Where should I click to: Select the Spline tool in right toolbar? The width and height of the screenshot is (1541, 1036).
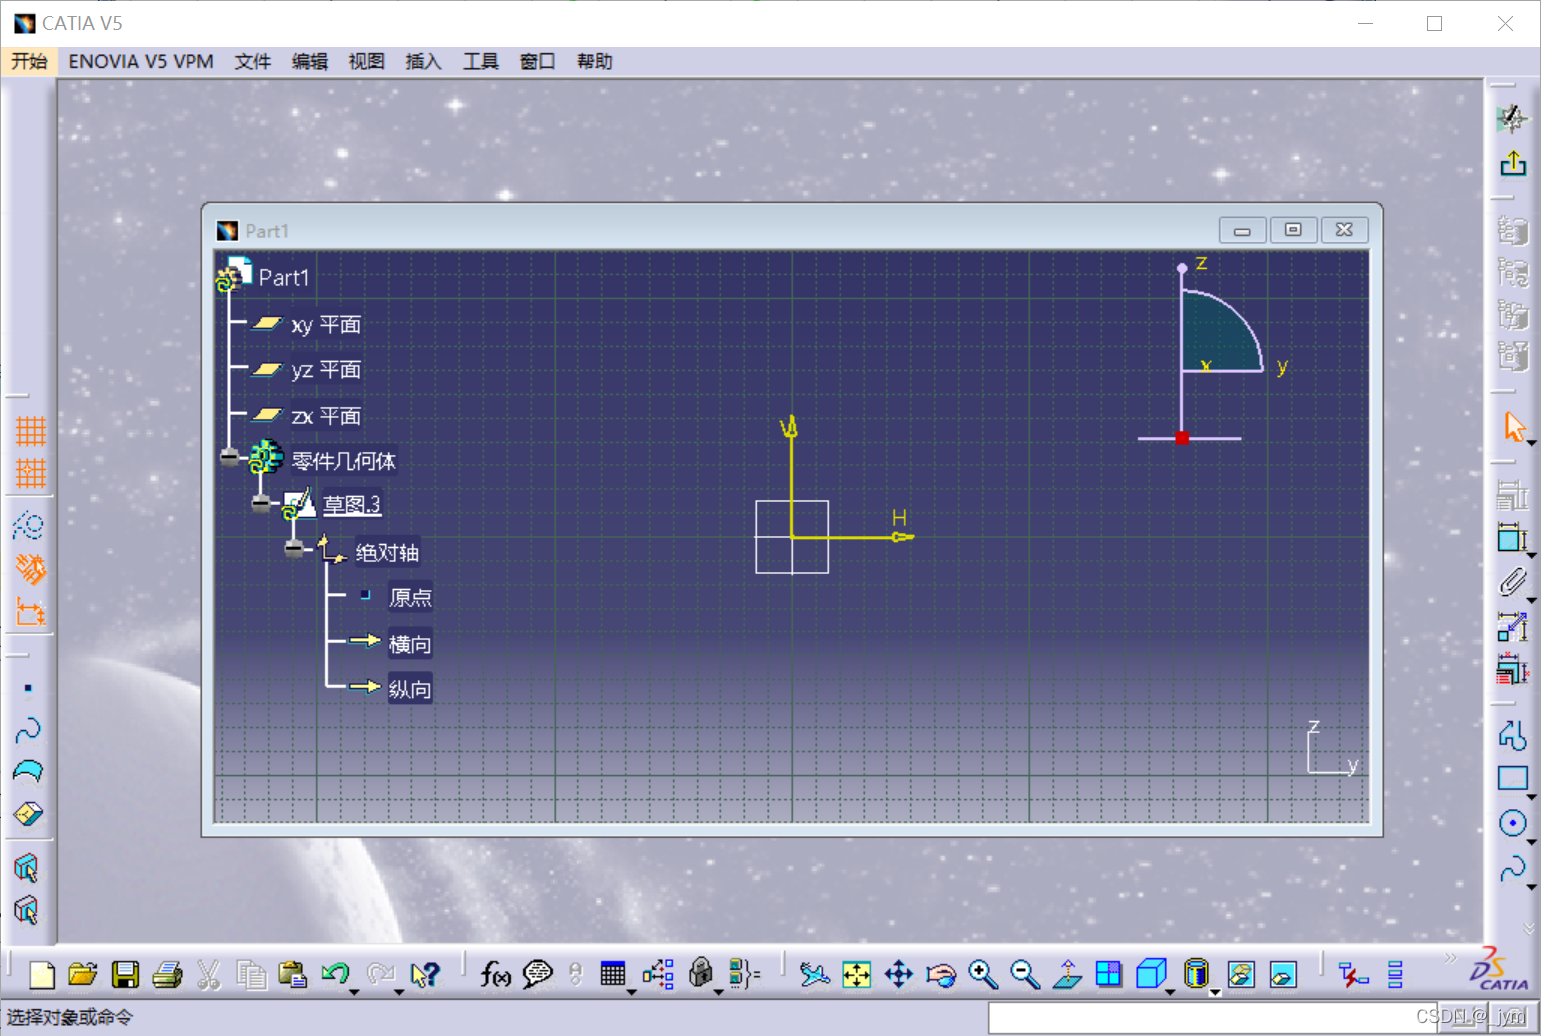pos(1512,868)
